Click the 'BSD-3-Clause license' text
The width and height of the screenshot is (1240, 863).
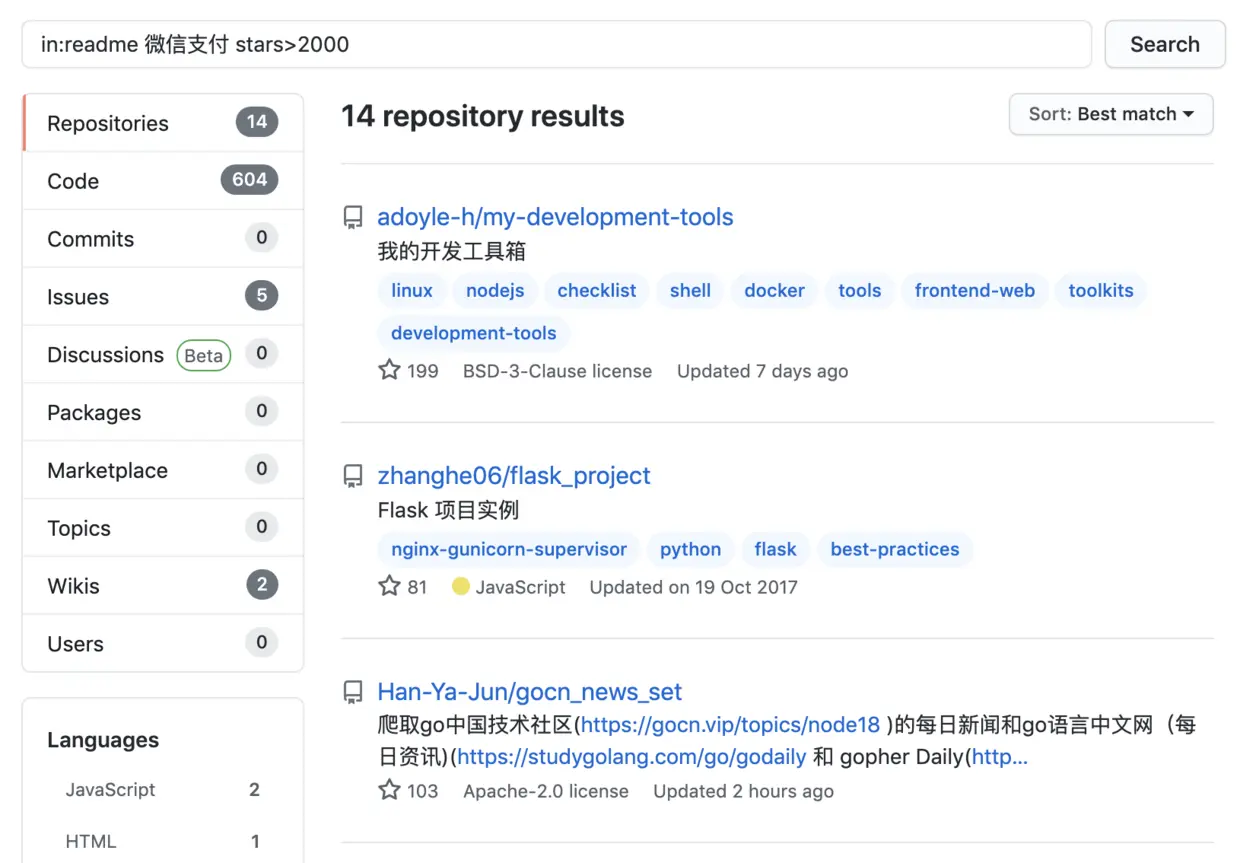tap(557, 371)
